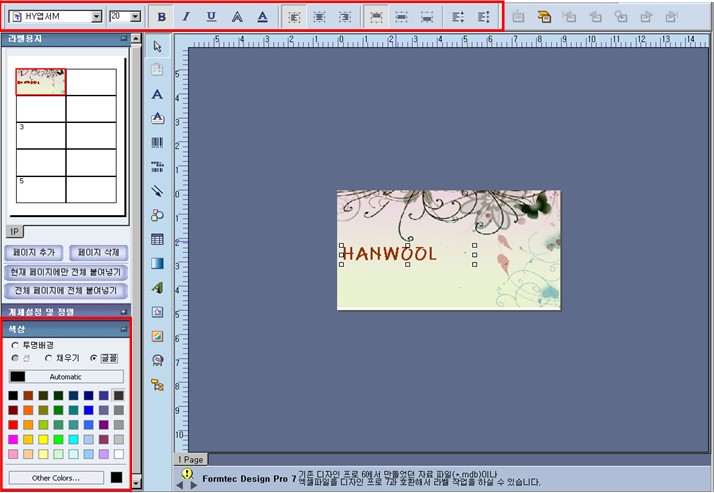Click left panel scroll-up arrow
The width and height of the screenshot is (714, 493).
[136, 39]
